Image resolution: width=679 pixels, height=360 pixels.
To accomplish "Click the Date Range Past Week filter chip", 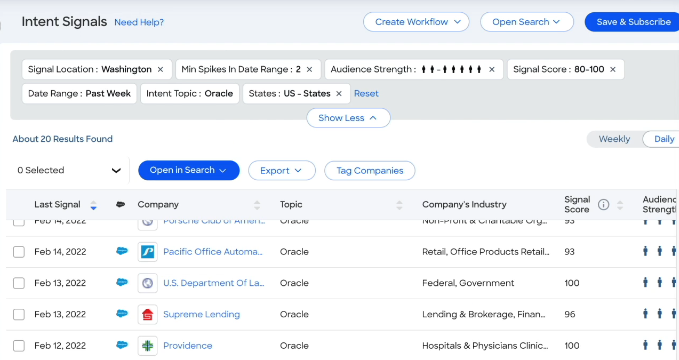I will click(79, 94).
